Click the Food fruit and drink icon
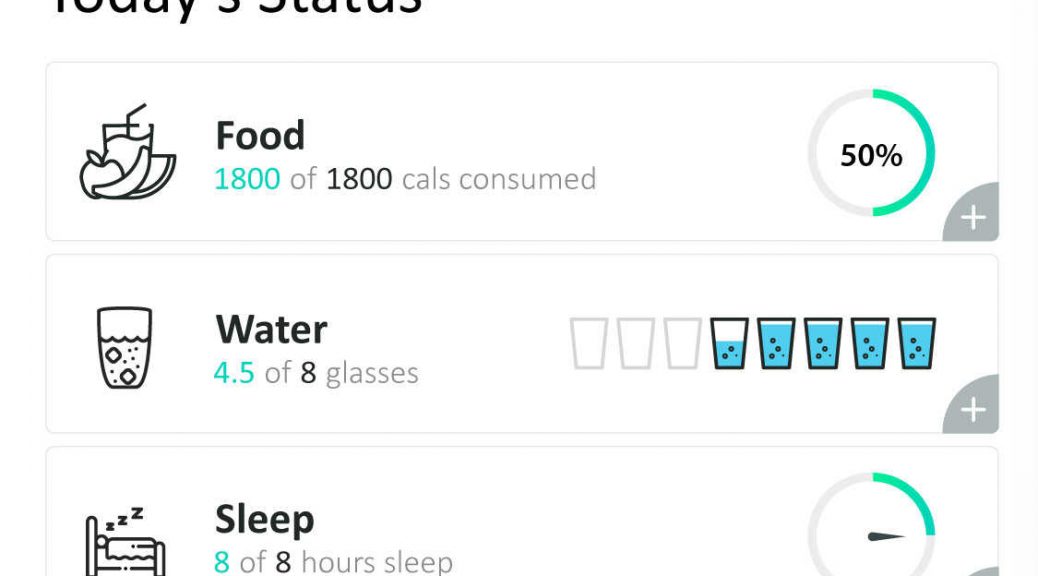The width and height of the screenshot is (1038, 576). tap(128, 152)
